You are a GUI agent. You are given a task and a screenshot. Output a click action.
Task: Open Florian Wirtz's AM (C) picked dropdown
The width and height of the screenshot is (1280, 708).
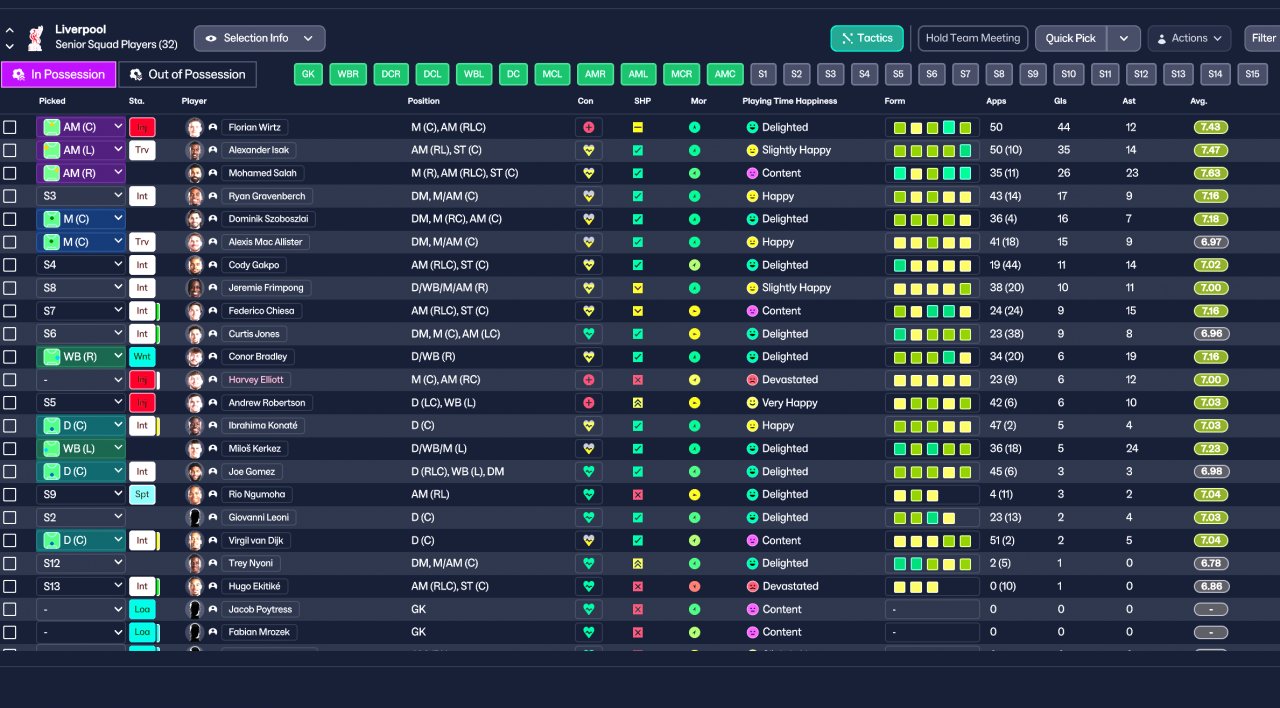[81, 128]
